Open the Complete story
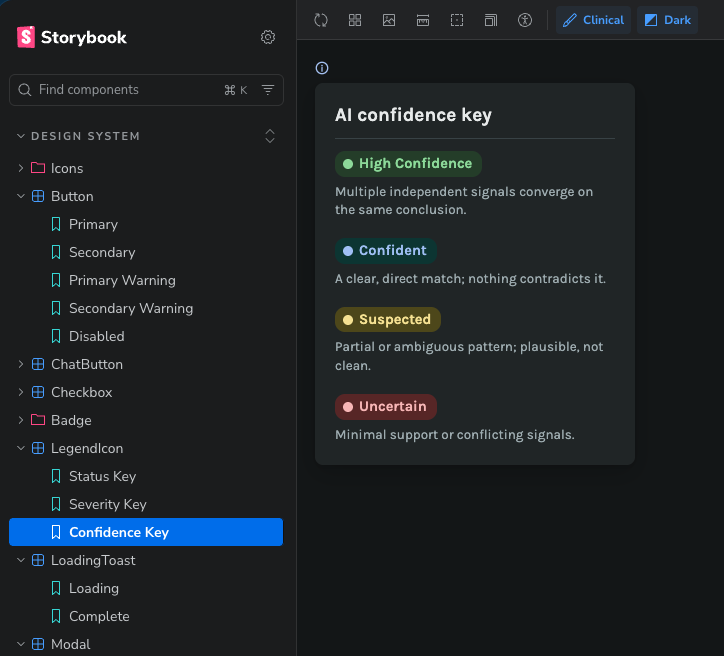This screenshot has height=656, width=724. [146, 617]
